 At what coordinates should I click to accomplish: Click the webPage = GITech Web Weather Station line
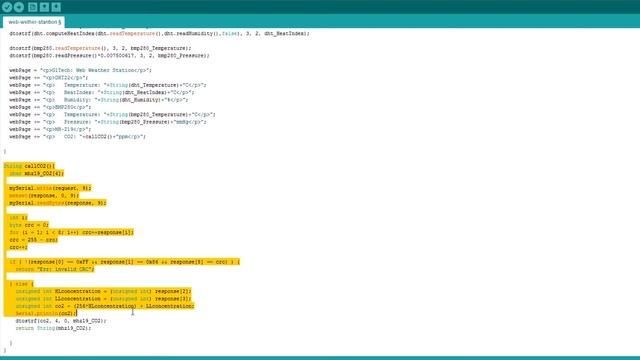tap(80, 70)
